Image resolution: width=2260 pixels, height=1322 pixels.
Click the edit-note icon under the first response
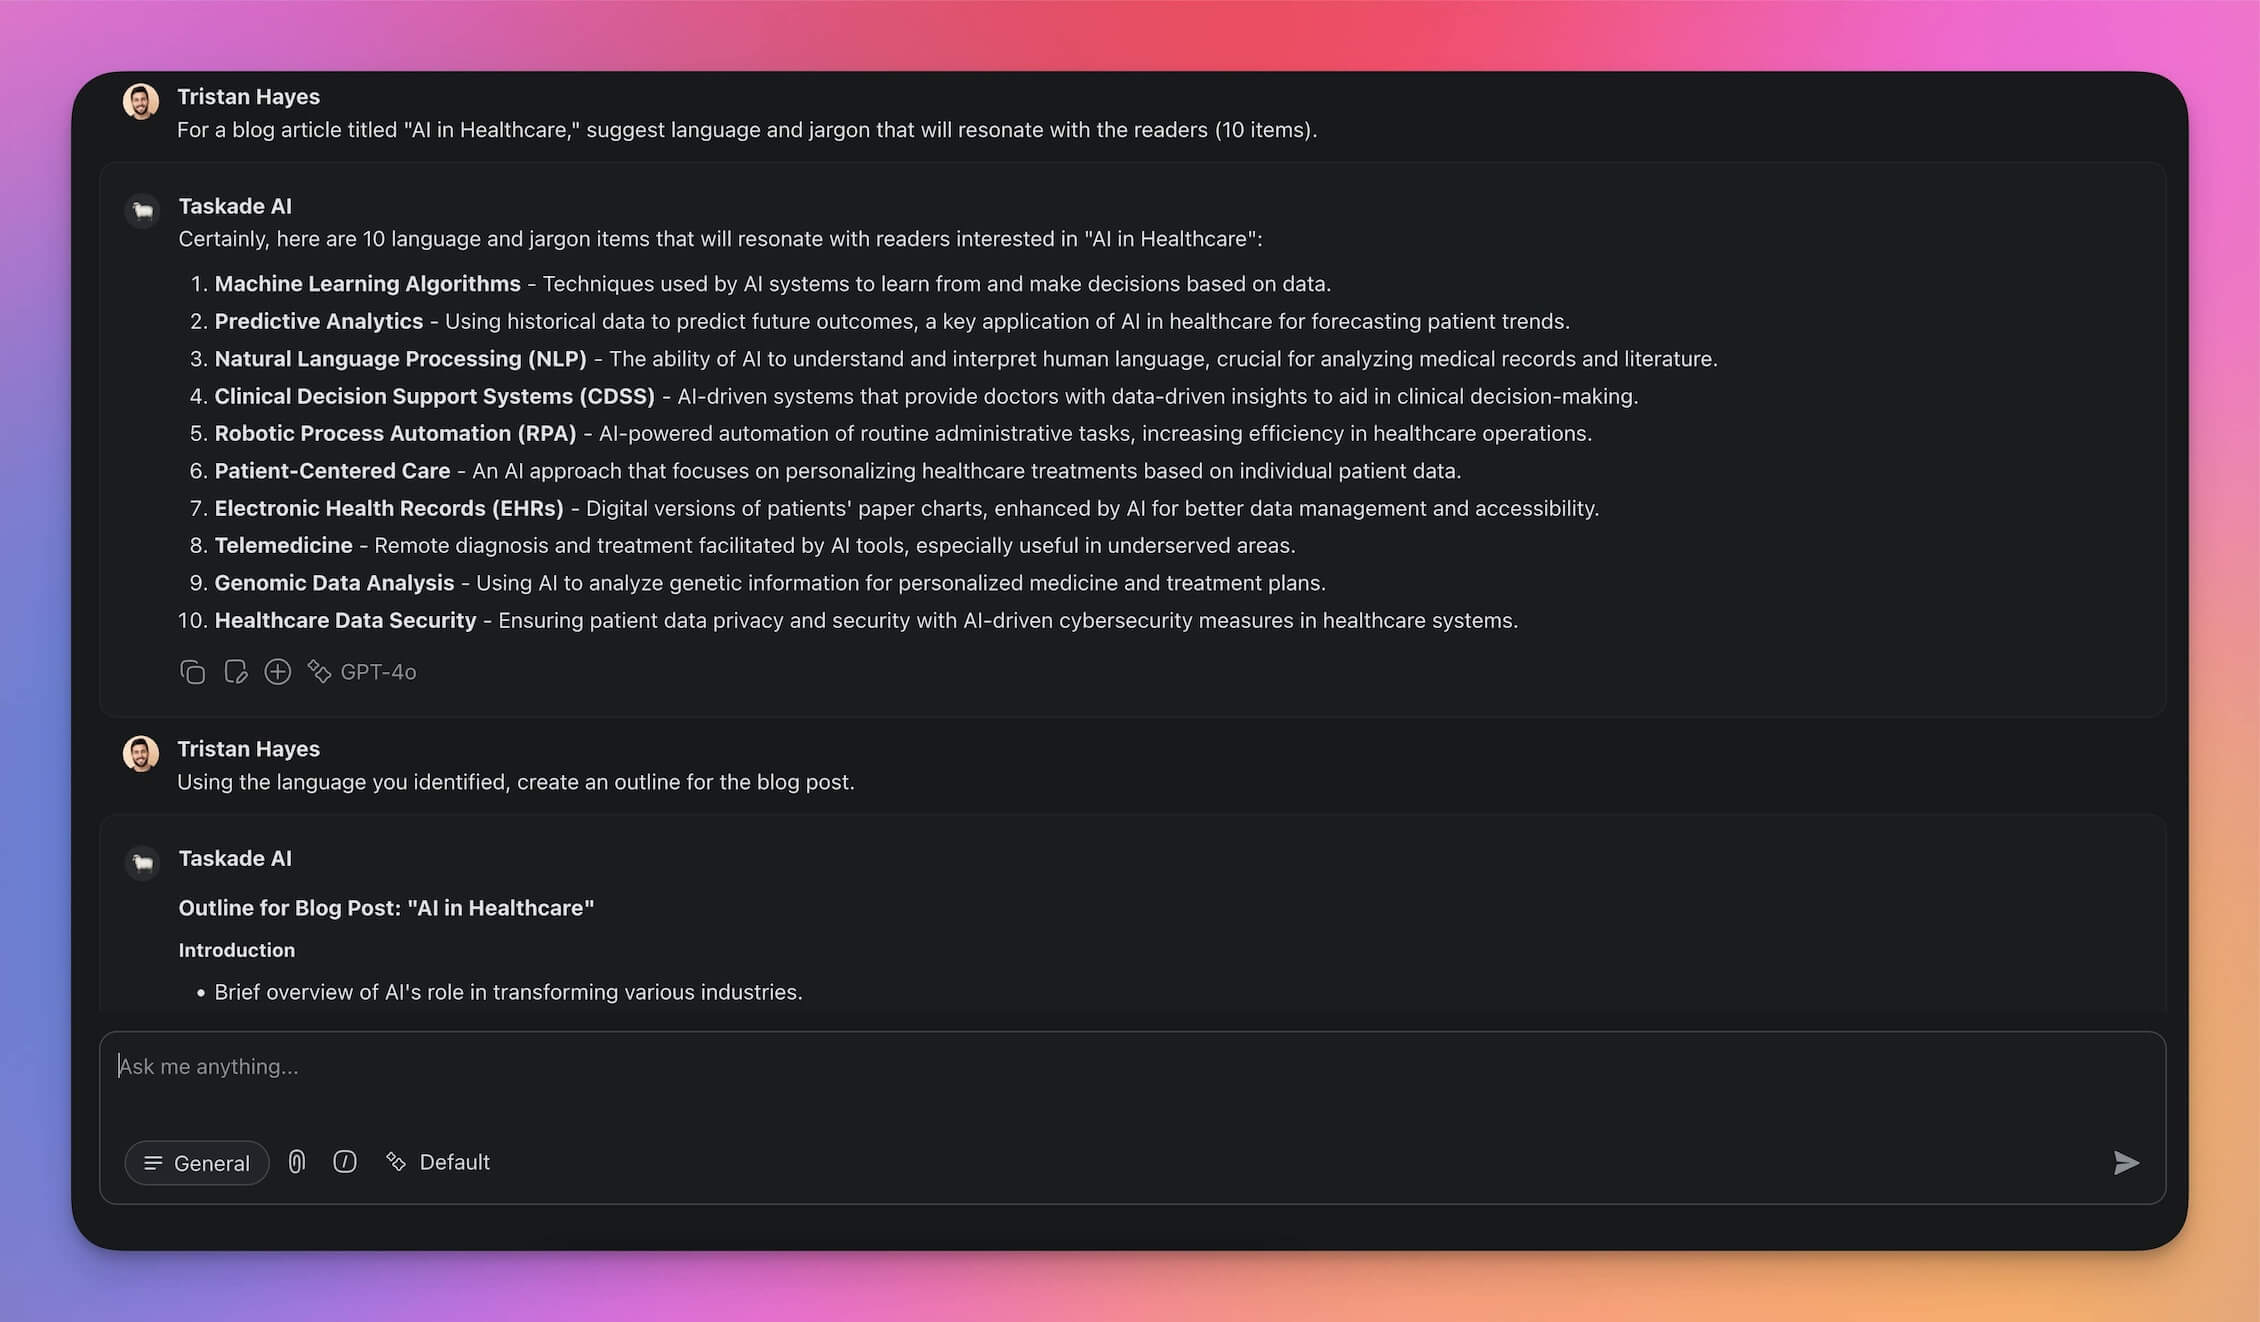point(235,672)
